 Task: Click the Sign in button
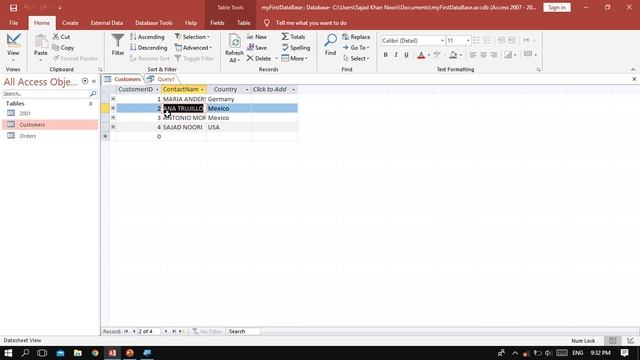pos(557,7)
